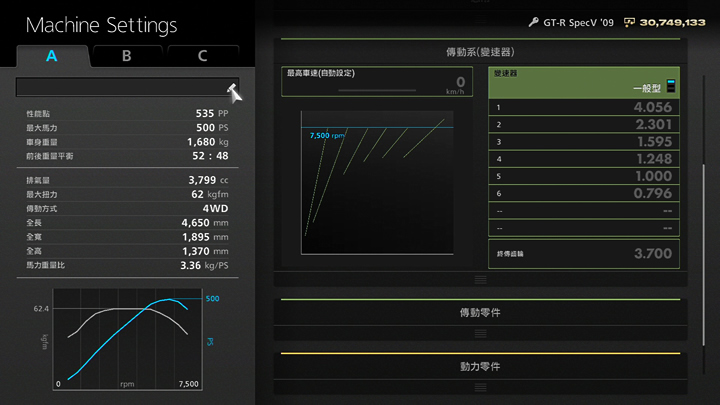Viewport: 720px width, 405px height.
Task: Click the grip handle under the 傳動零件 section
Action: click(480, 333)
